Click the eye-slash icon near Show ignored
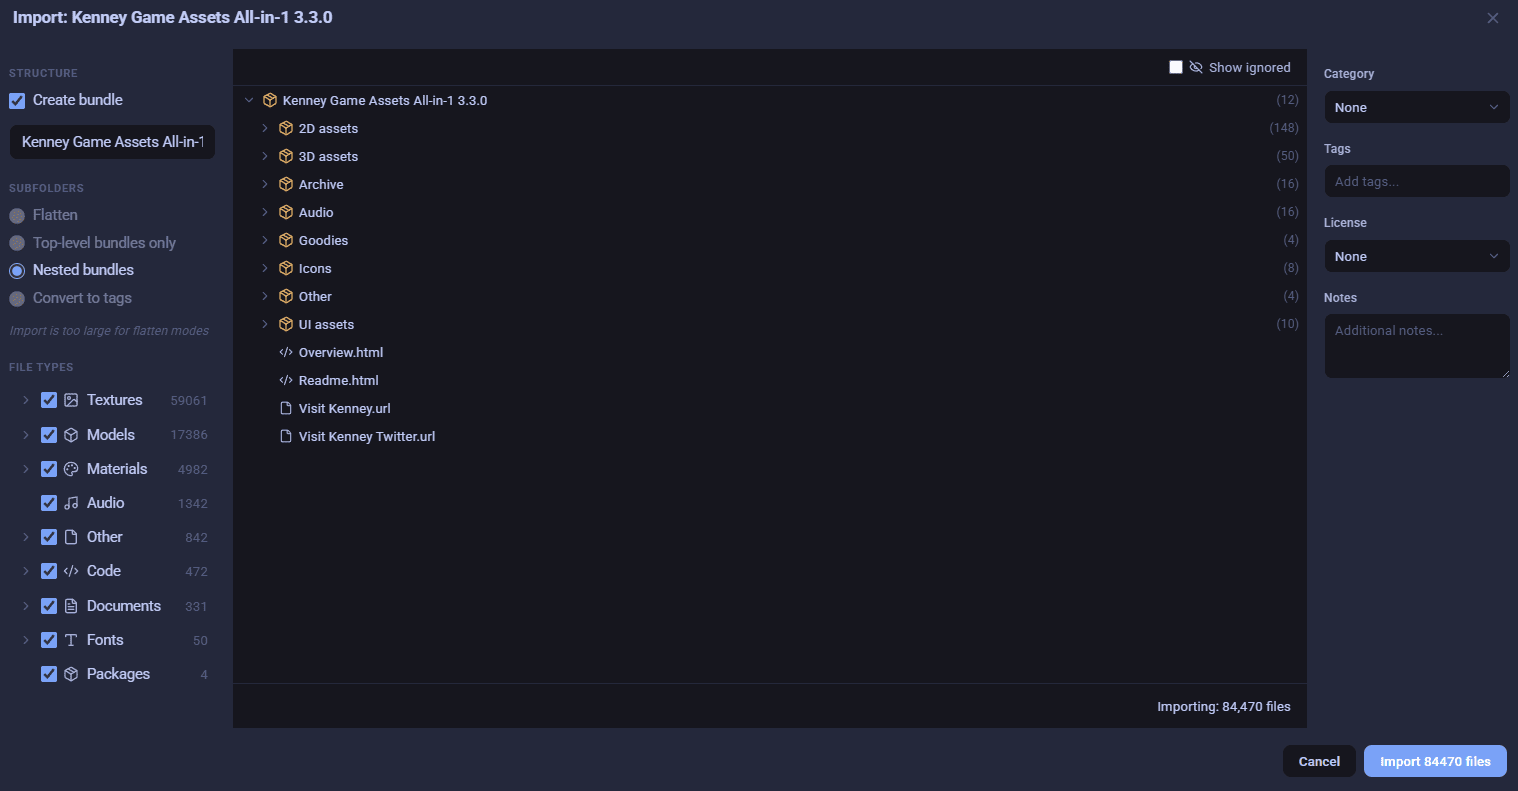Image resolution: width=1518 pixels, height=791 pixels. [1196, 67]
